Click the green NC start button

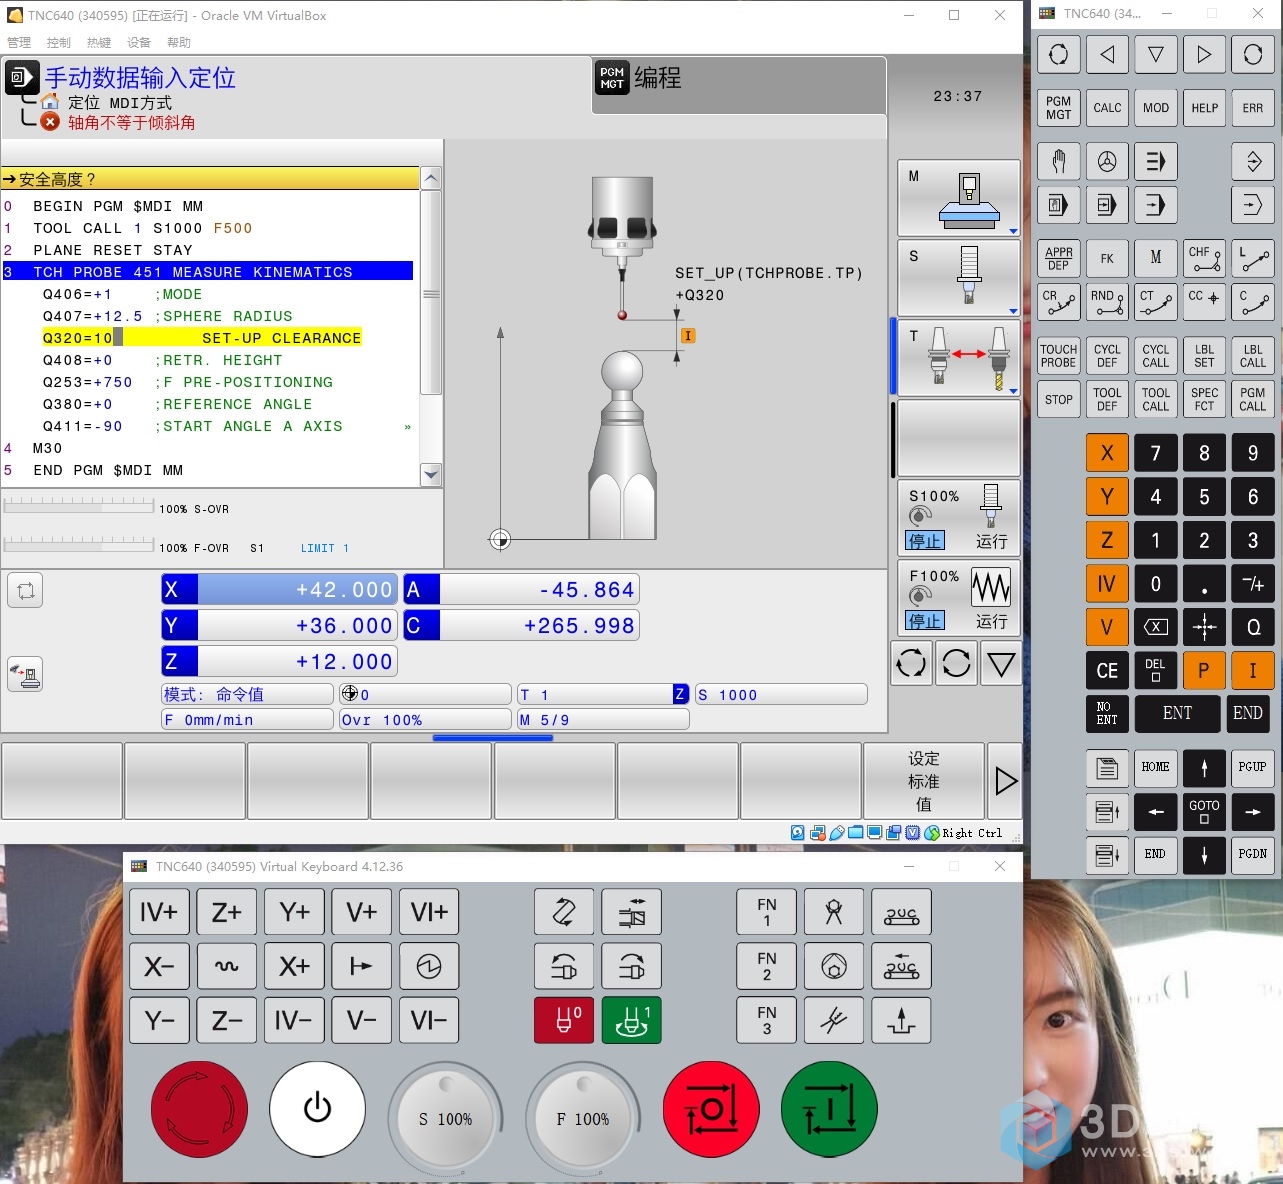coord(829,1109)
